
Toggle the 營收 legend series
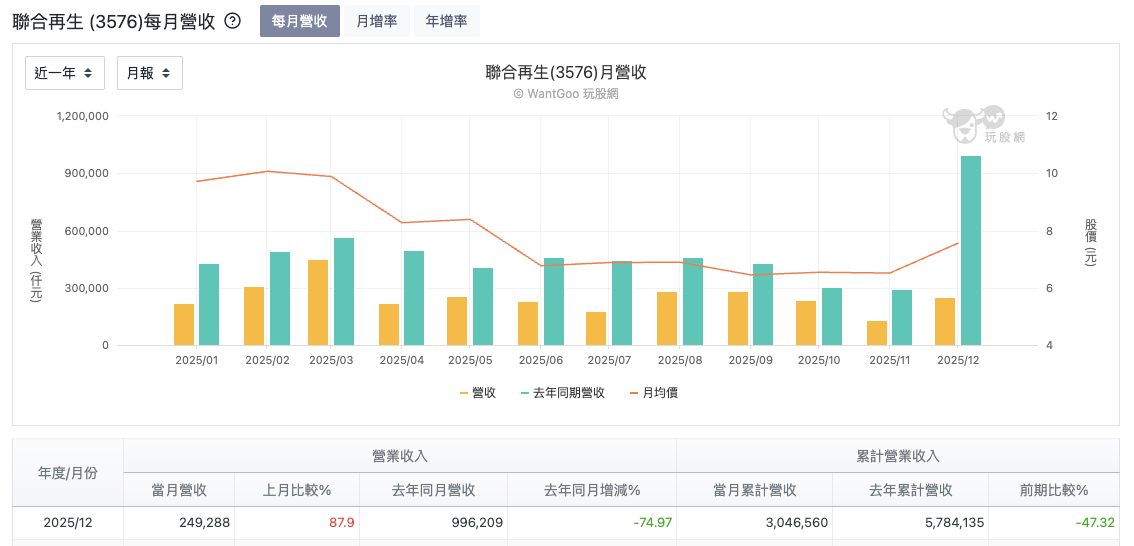click(x=477, y=393)
